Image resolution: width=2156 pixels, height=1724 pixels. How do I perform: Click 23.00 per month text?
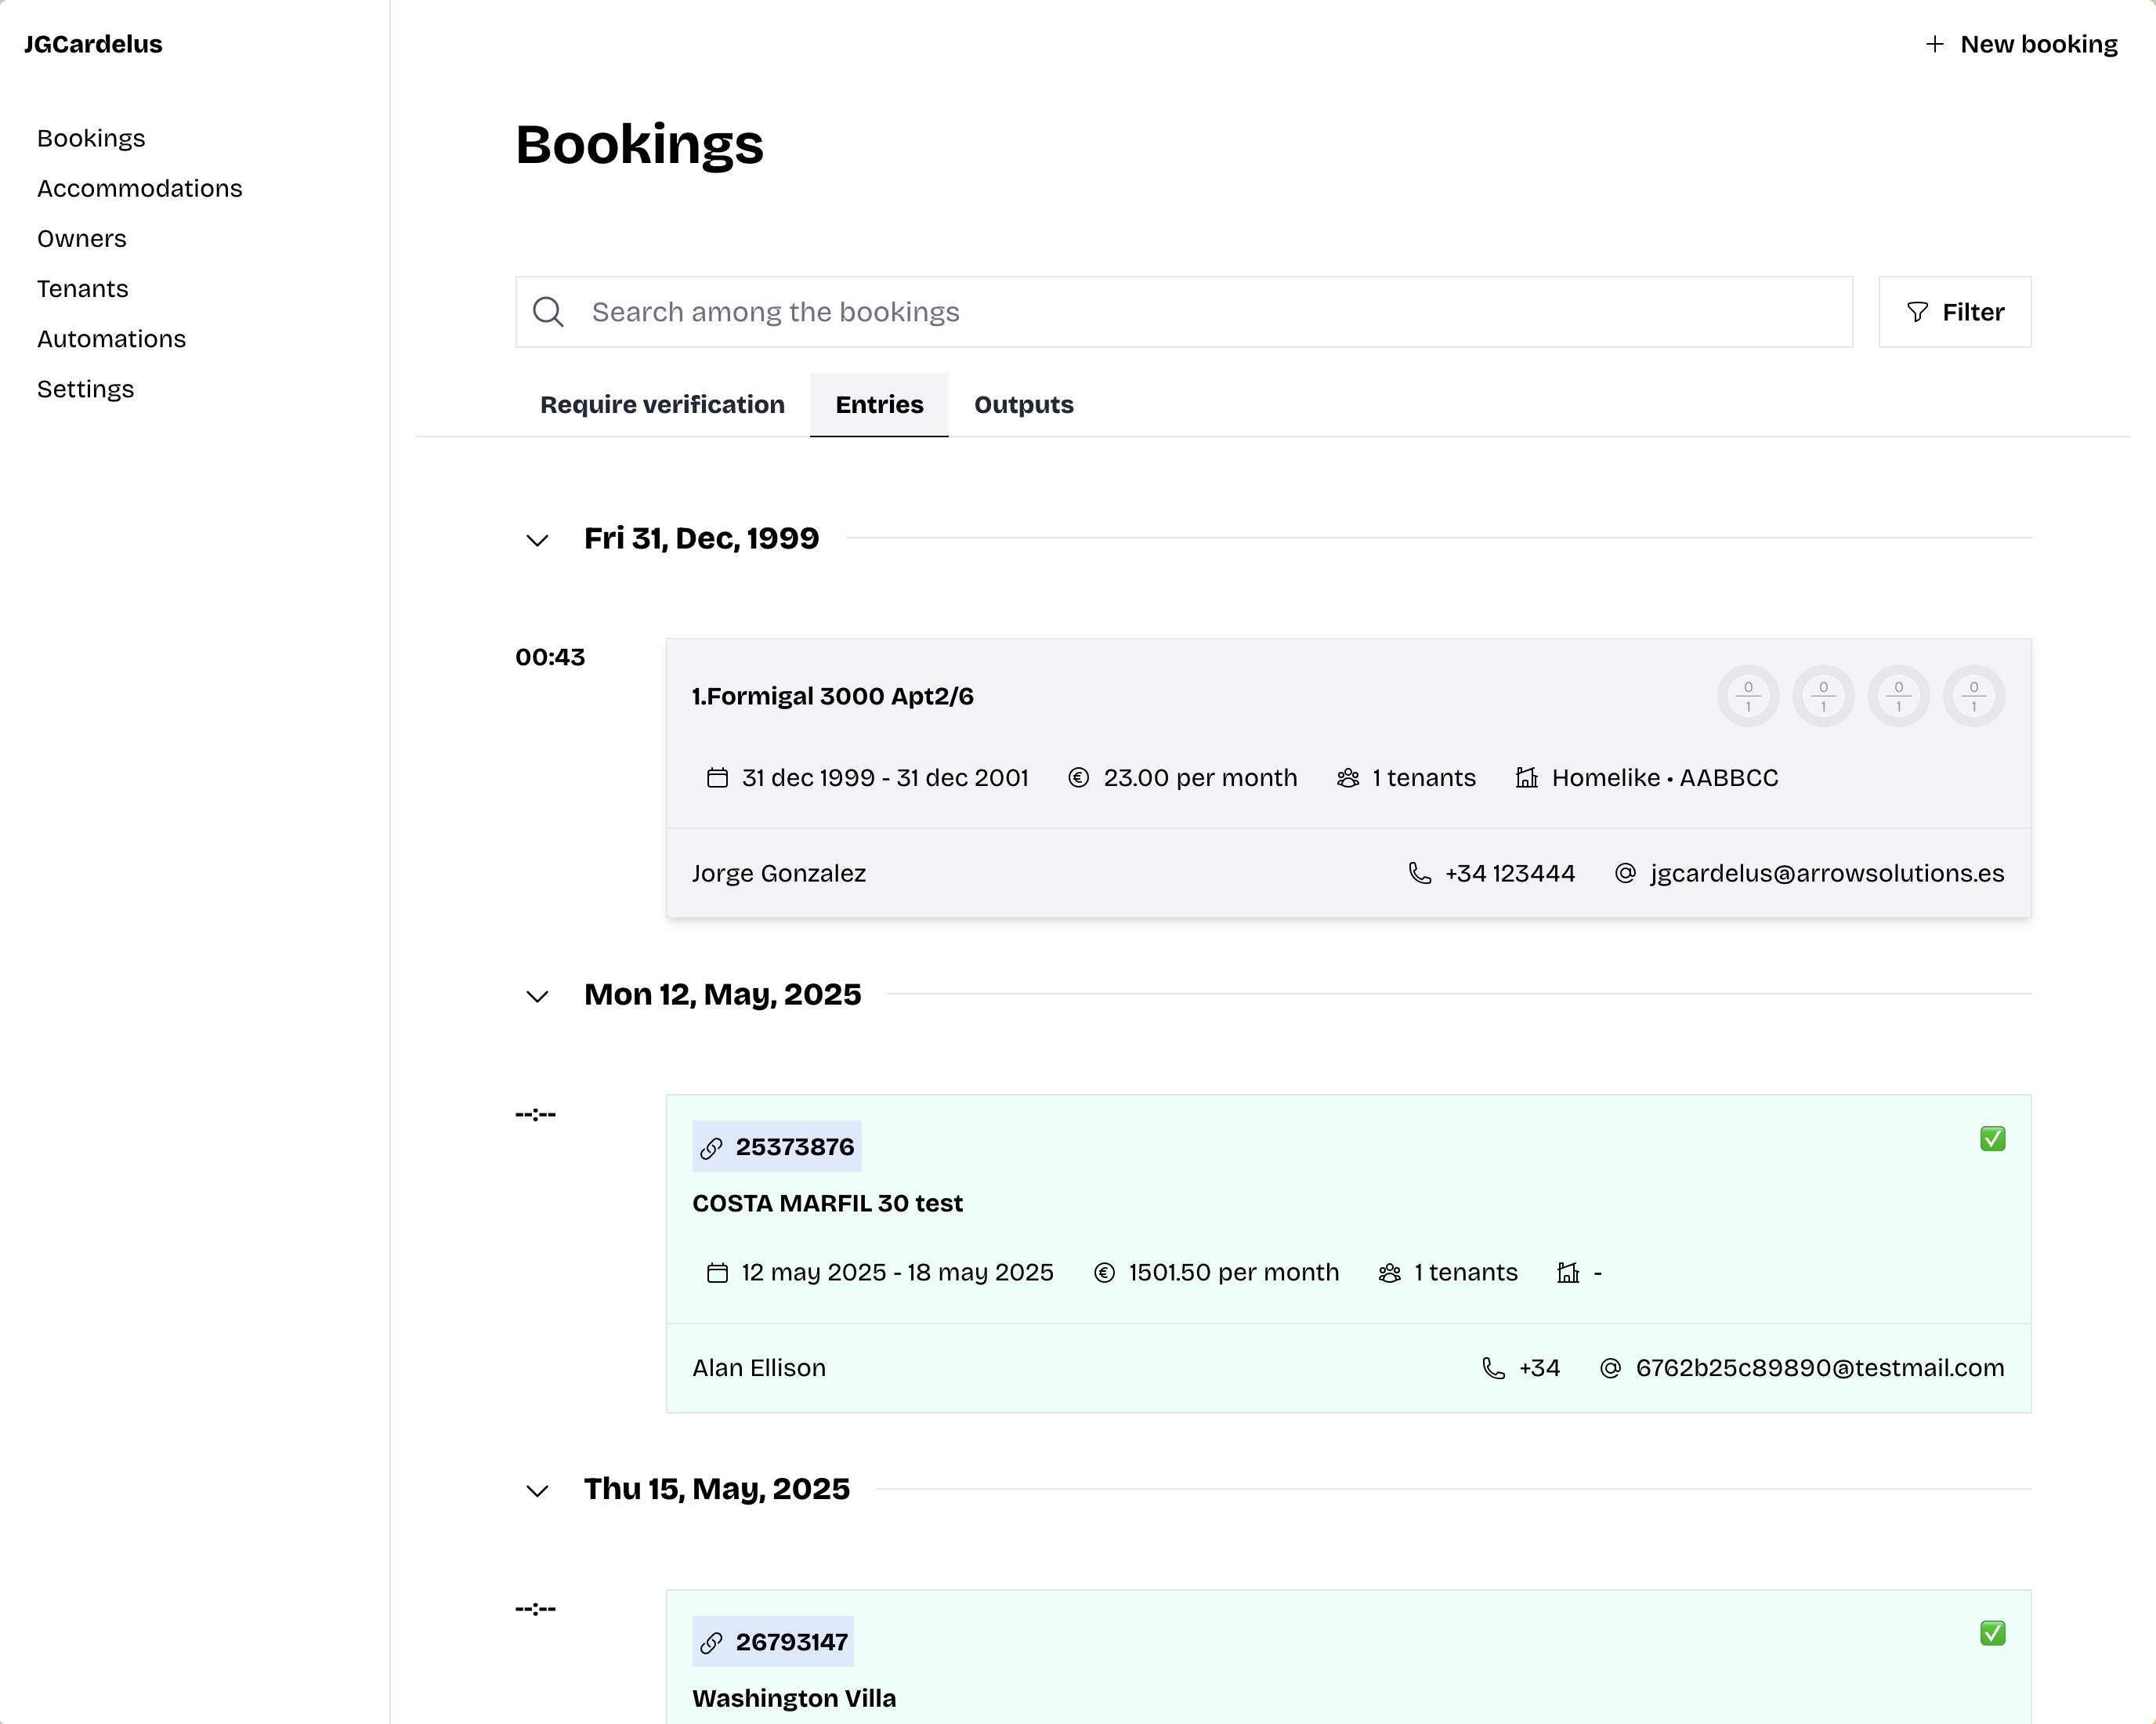point(1200,778)
